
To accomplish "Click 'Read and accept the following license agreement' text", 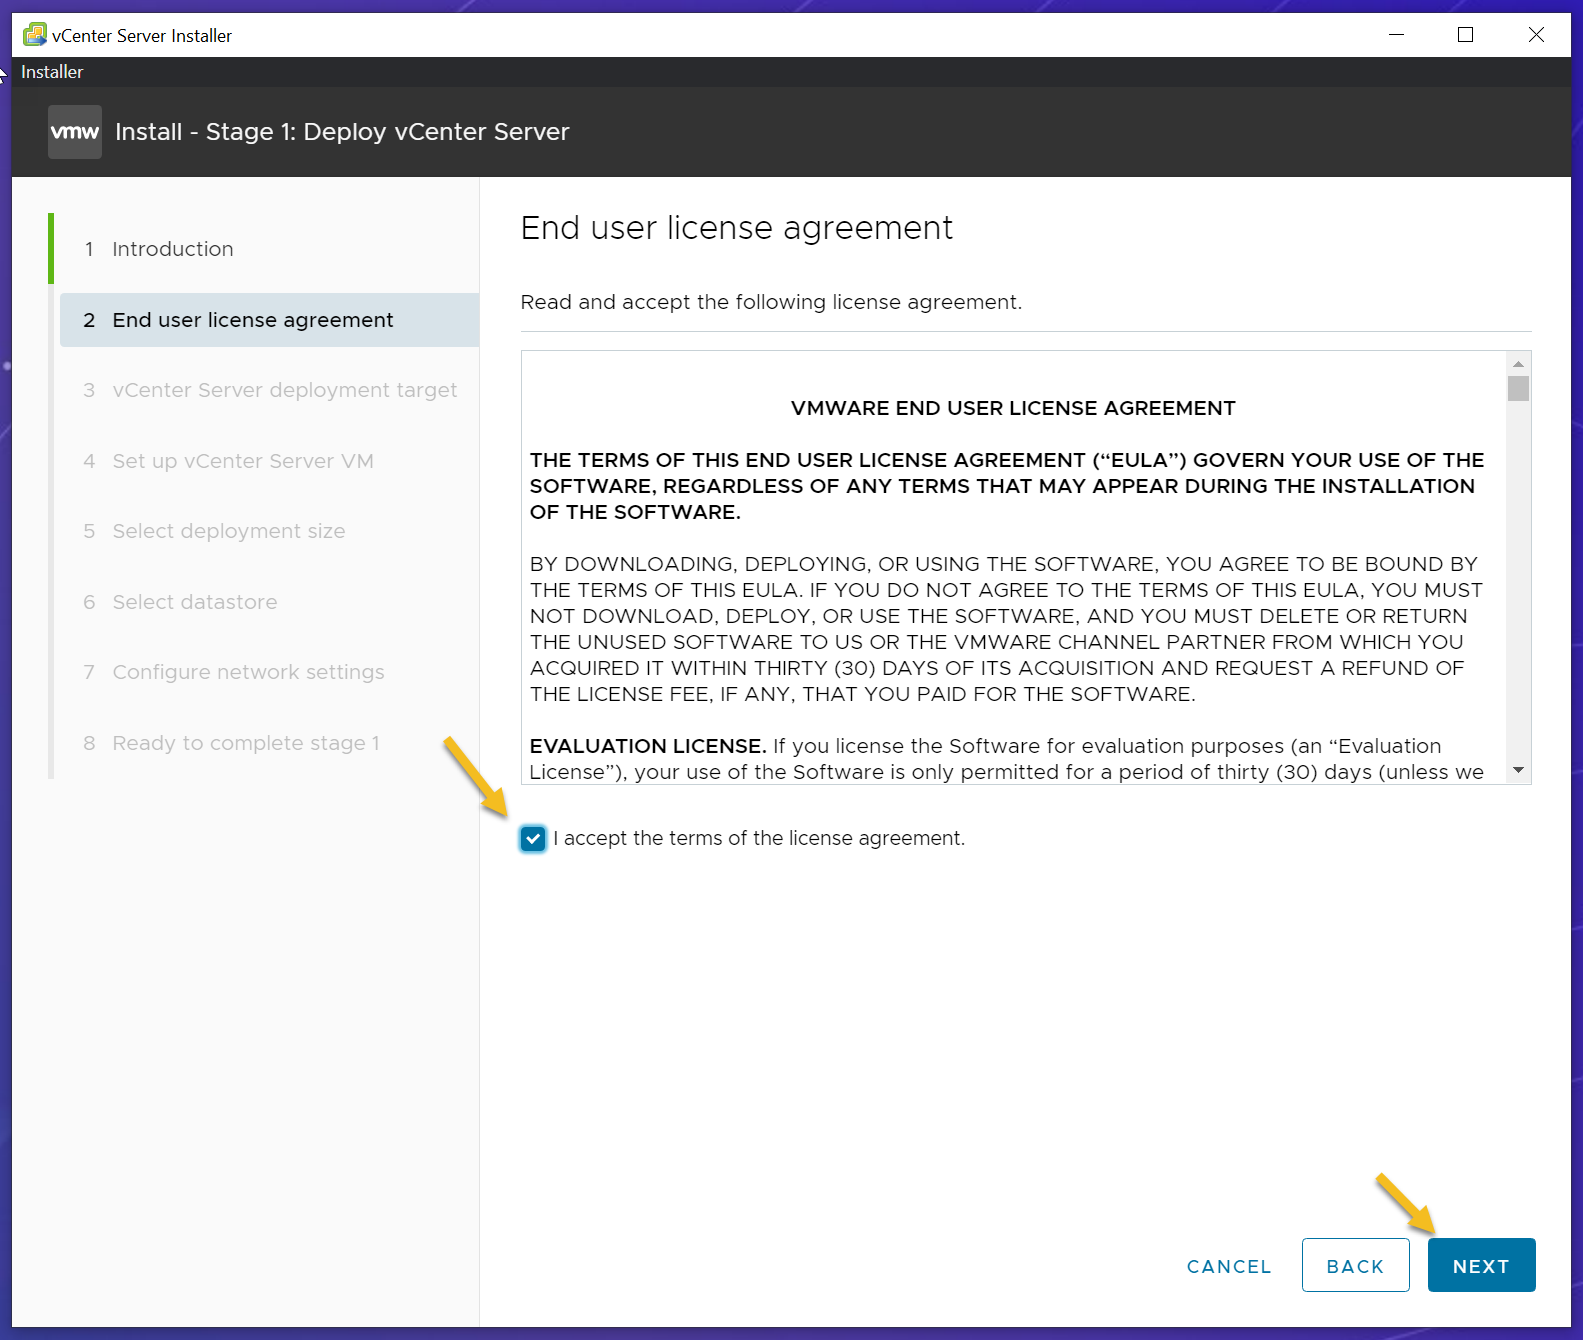I will click(771, 302).
